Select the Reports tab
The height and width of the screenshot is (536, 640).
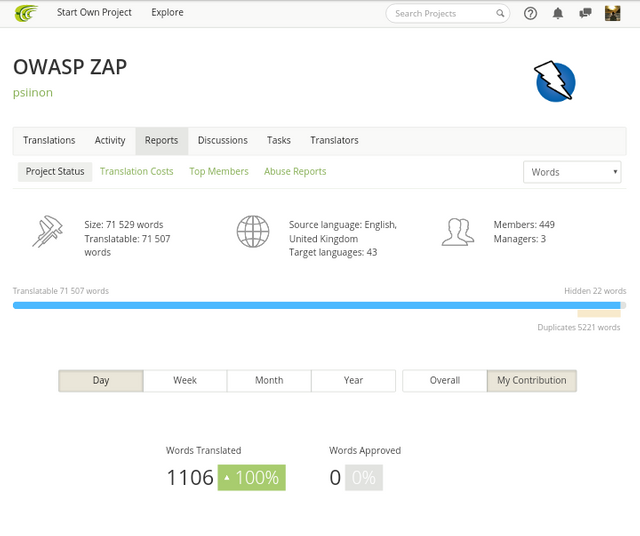click(x=162, y=141)
